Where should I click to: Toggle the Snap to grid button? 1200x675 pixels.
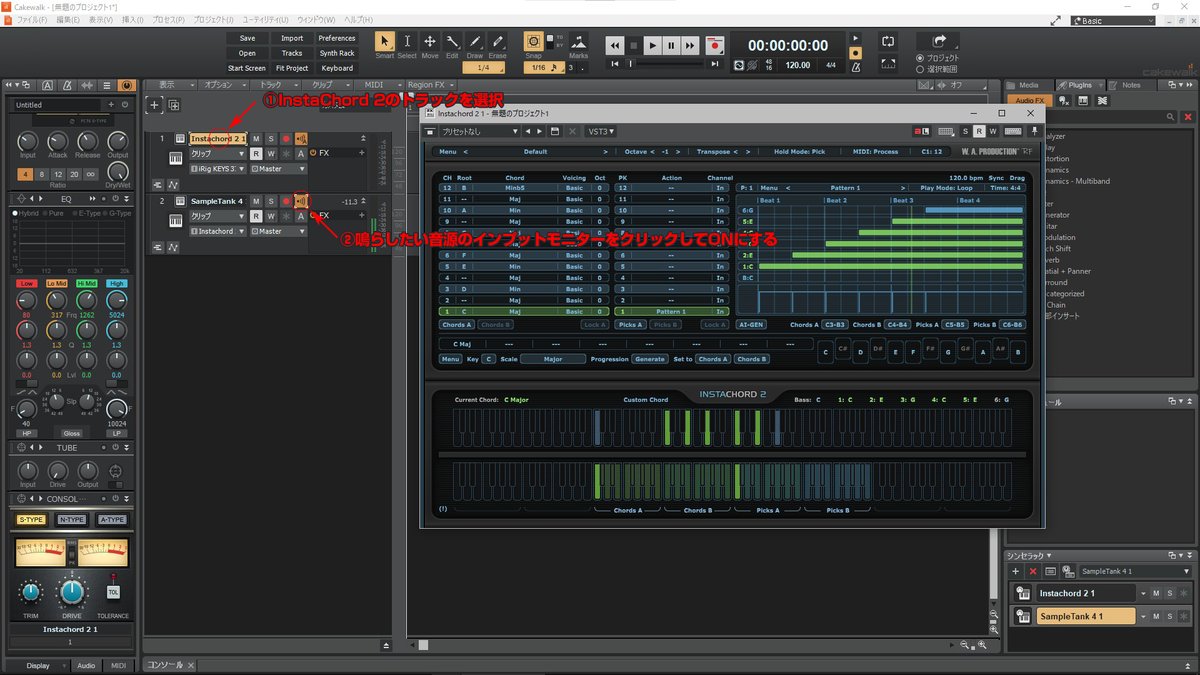tap(534, 43)
